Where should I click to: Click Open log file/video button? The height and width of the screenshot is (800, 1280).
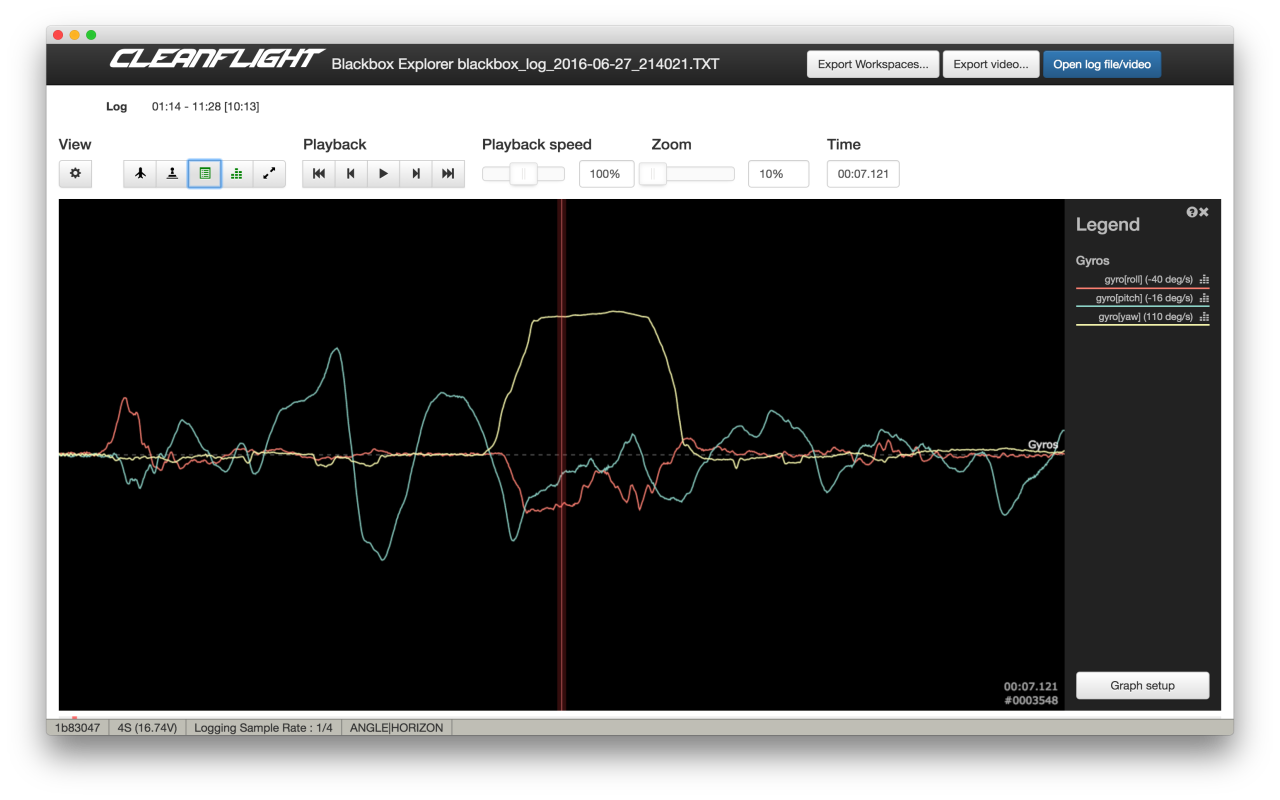[x=1101, y=64]
